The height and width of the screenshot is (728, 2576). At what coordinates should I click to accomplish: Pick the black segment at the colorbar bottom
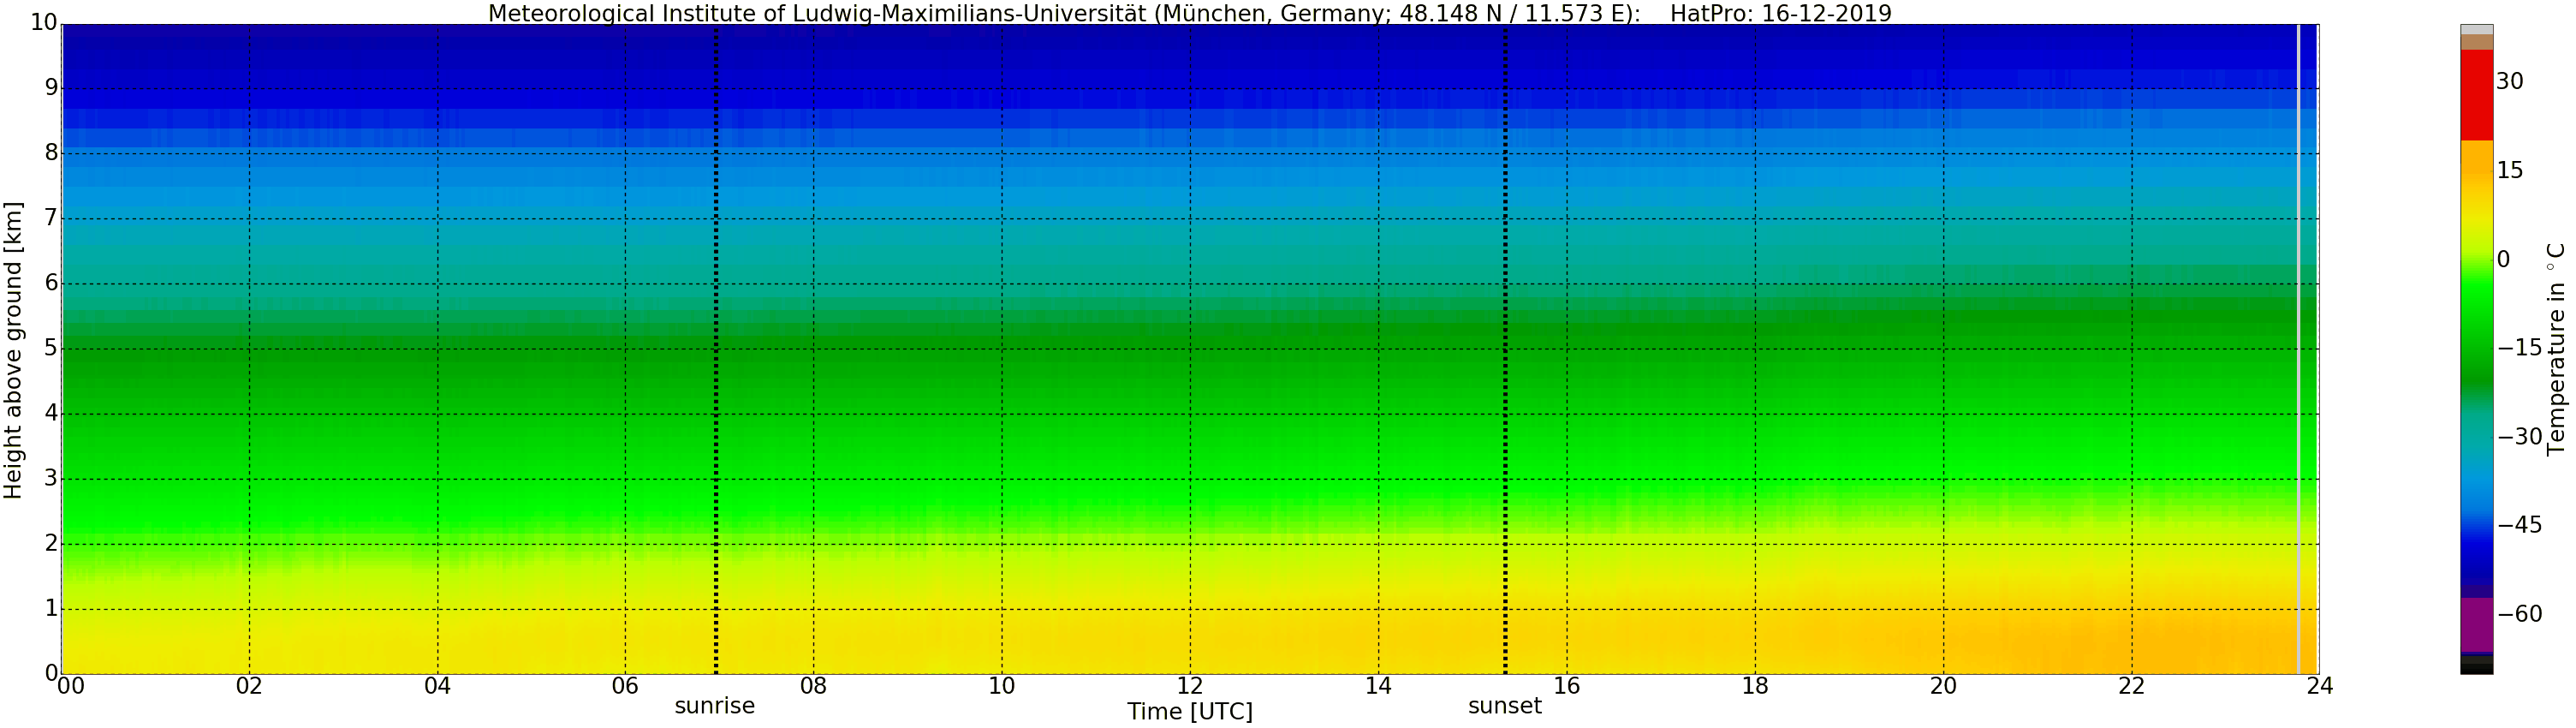click(2476, 669)
